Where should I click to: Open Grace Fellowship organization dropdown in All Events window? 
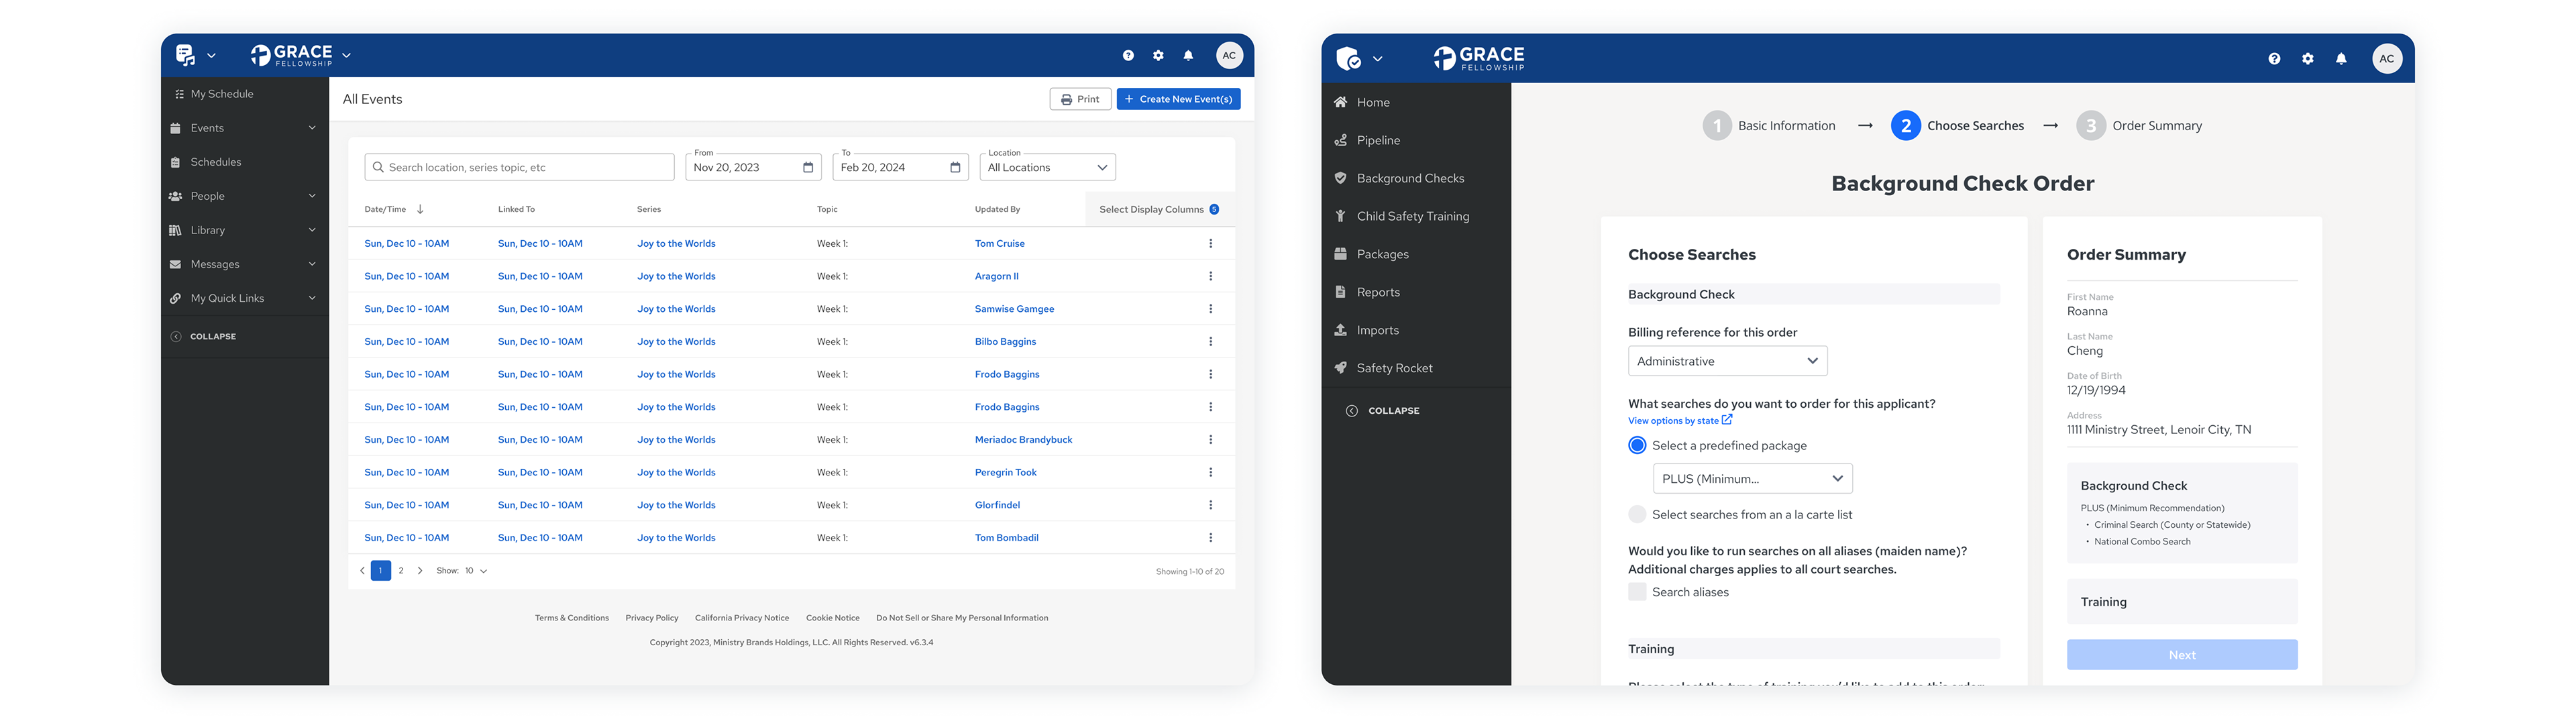click(346, 56)
